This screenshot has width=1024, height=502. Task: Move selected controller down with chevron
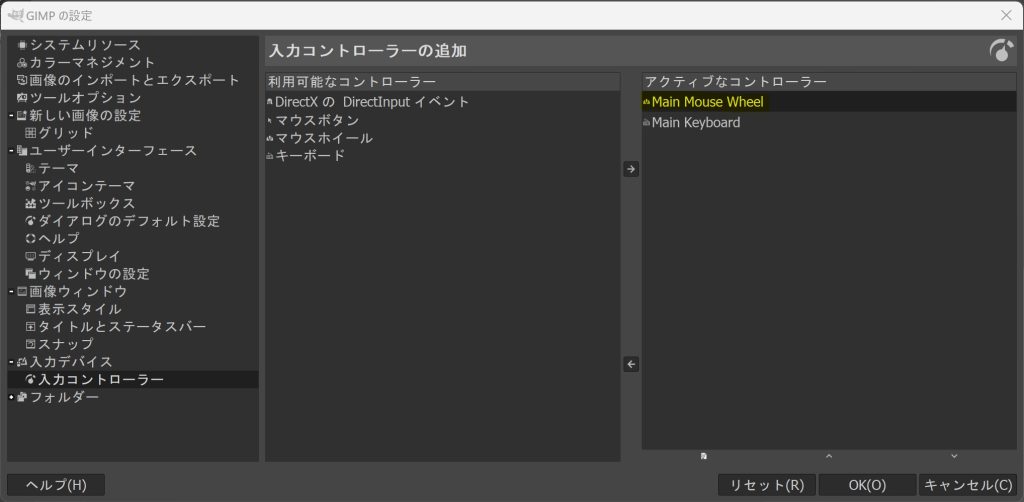pyautogui.click(x=954, y=456)
